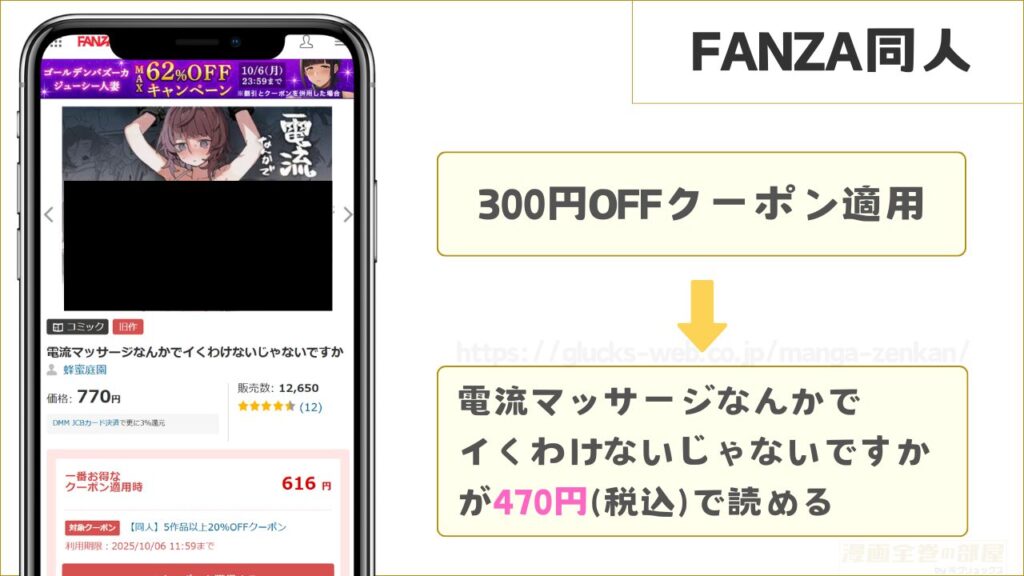Go to next image with right arrow
Screen dimensions: 1024x576
[x=347, y=214]
